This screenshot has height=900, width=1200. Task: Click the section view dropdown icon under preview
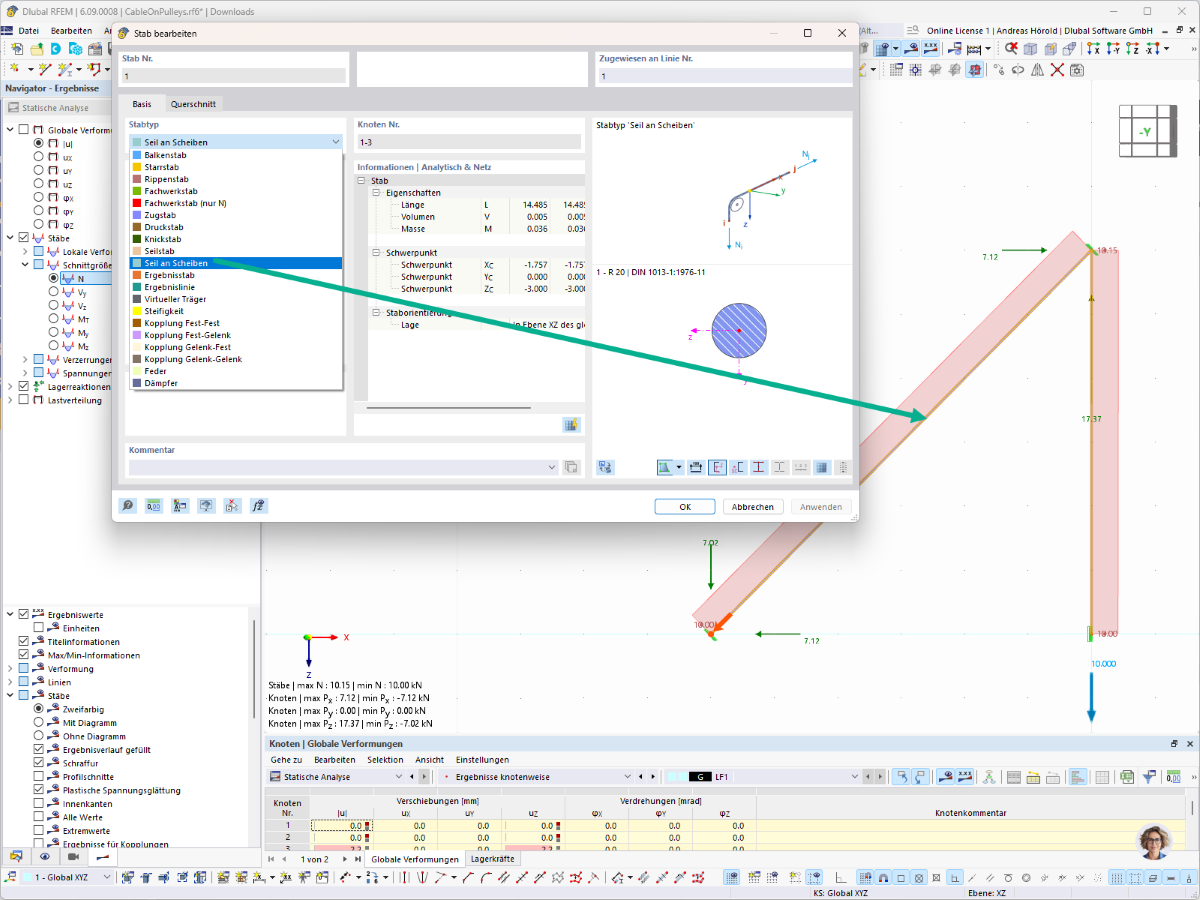pyautogui.click(x=680, y=467)
